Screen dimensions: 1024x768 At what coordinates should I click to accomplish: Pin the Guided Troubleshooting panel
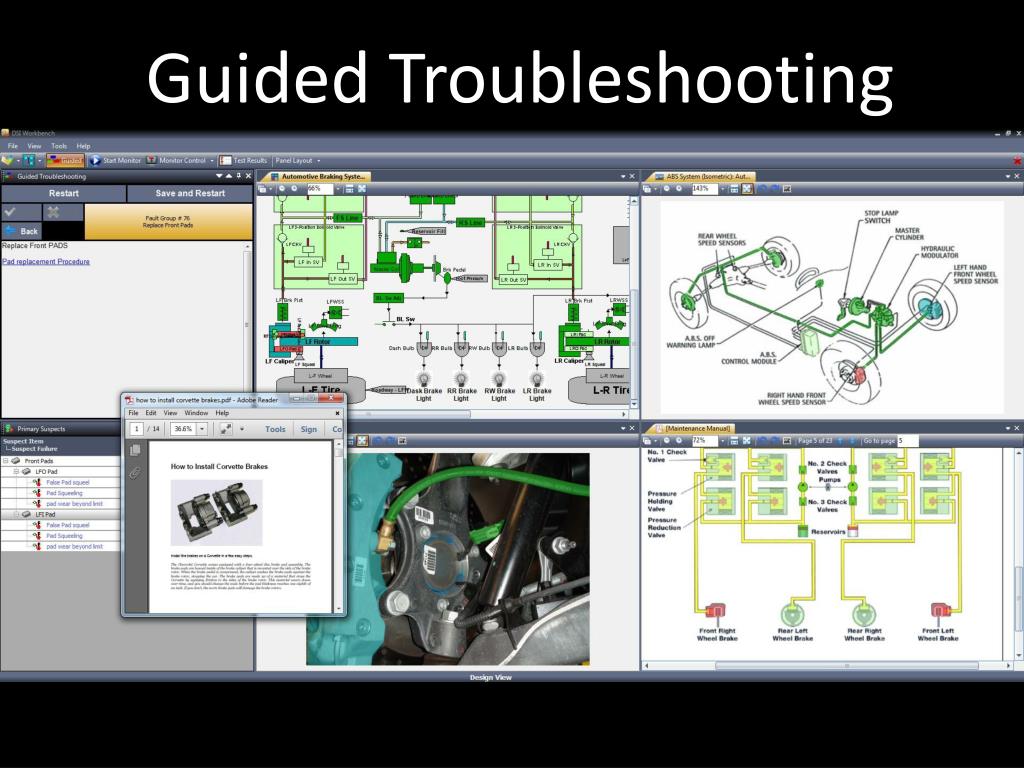[238, 176]
